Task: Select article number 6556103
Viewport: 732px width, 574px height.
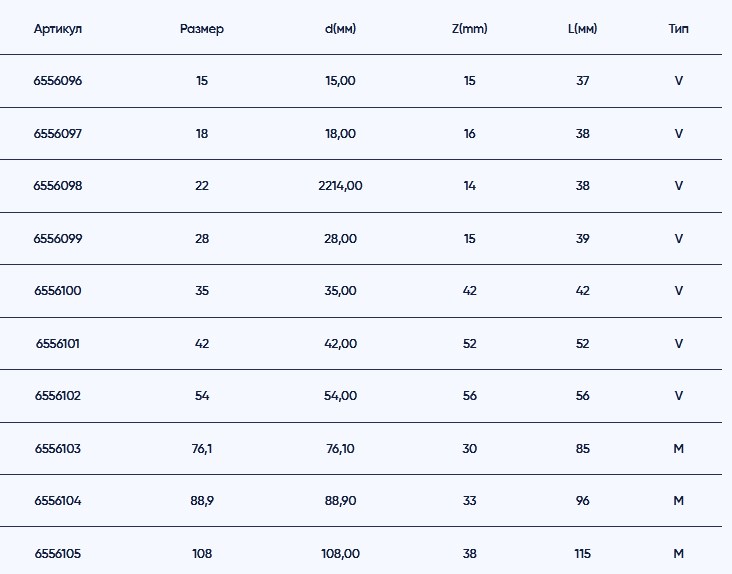Action: pos(58,449)
